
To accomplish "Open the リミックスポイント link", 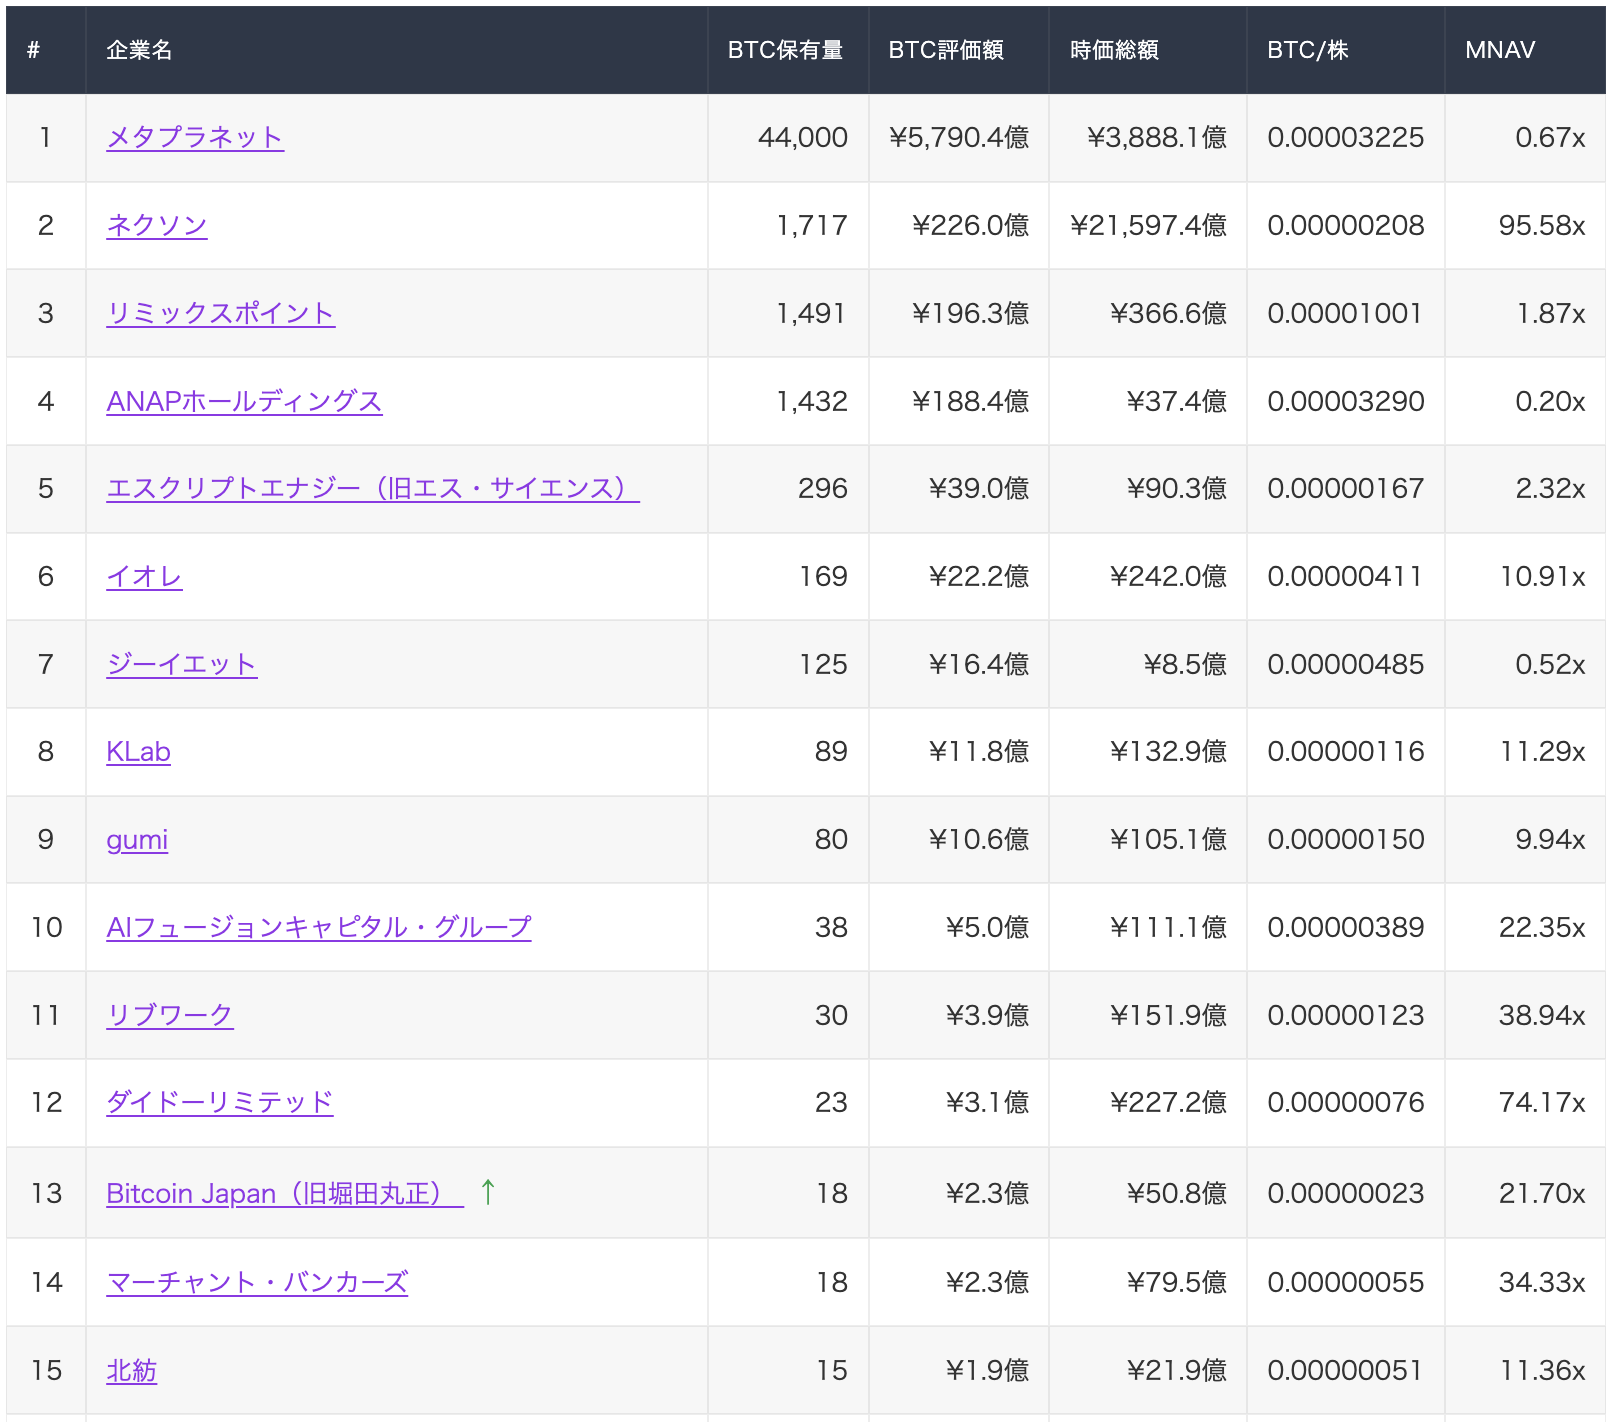I will click(221, 313).
